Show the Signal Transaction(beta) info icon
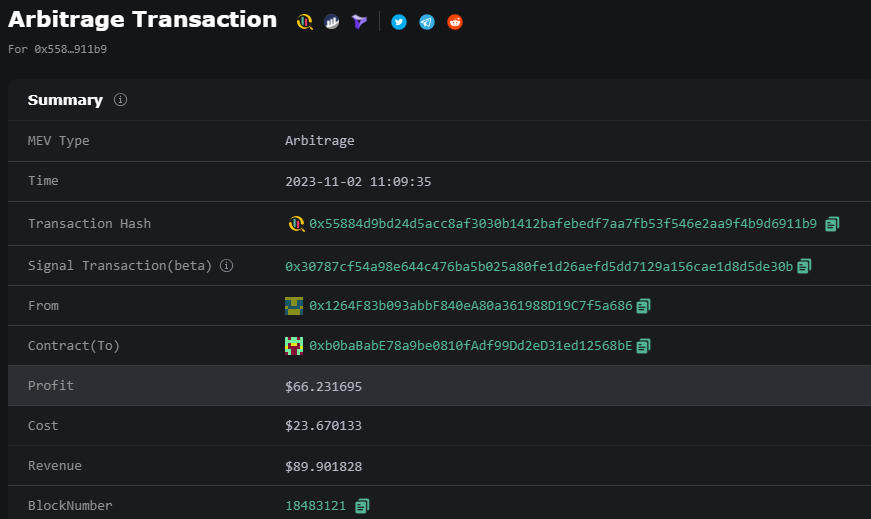Screen dimensions: 871x519 pyautogui.click(x=227, y=266)
